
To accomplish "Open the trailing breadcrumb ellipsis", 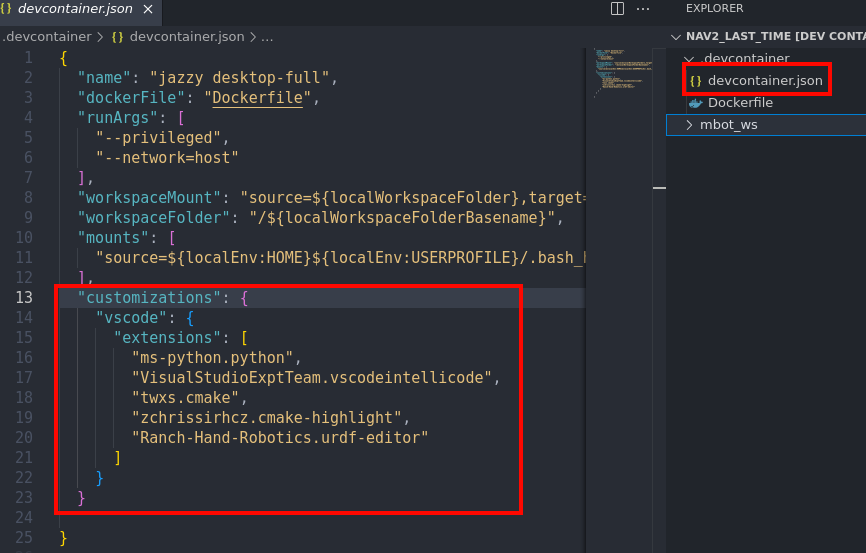I will pyautogui.click(x=267, y=37).
